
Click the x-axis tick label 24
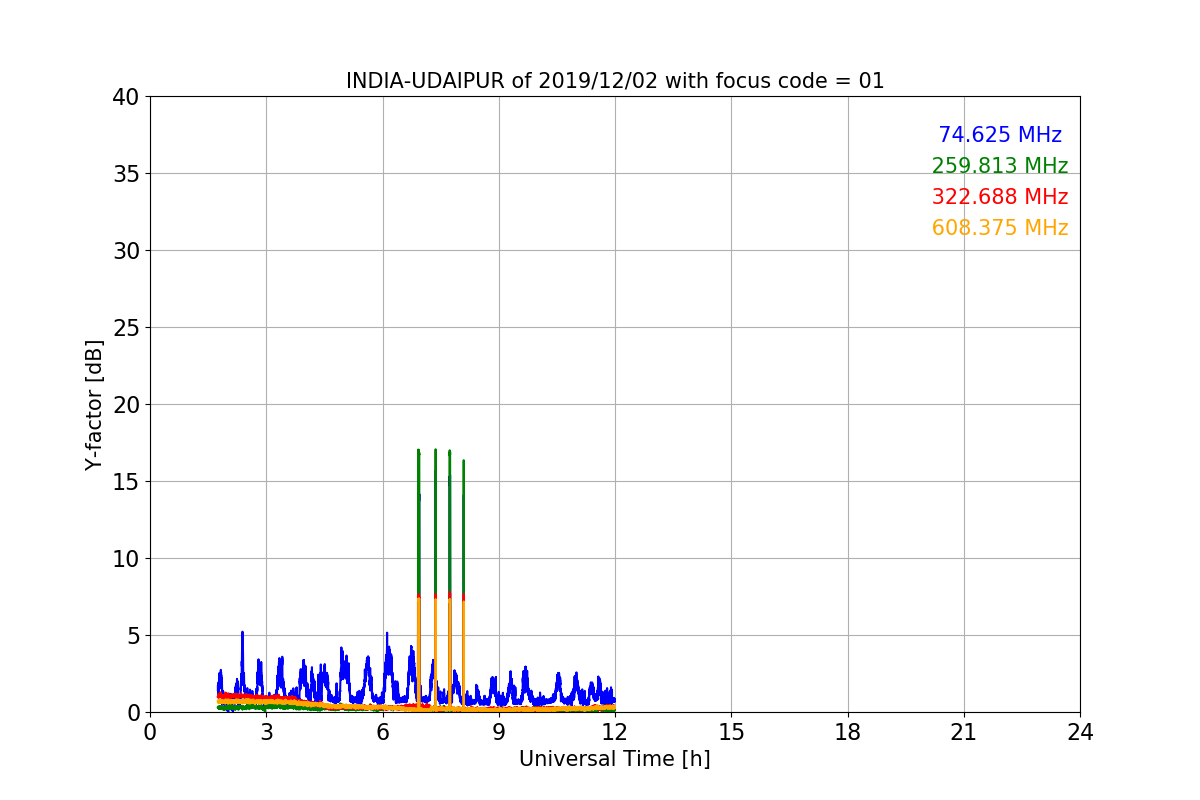coord(1080,732)
